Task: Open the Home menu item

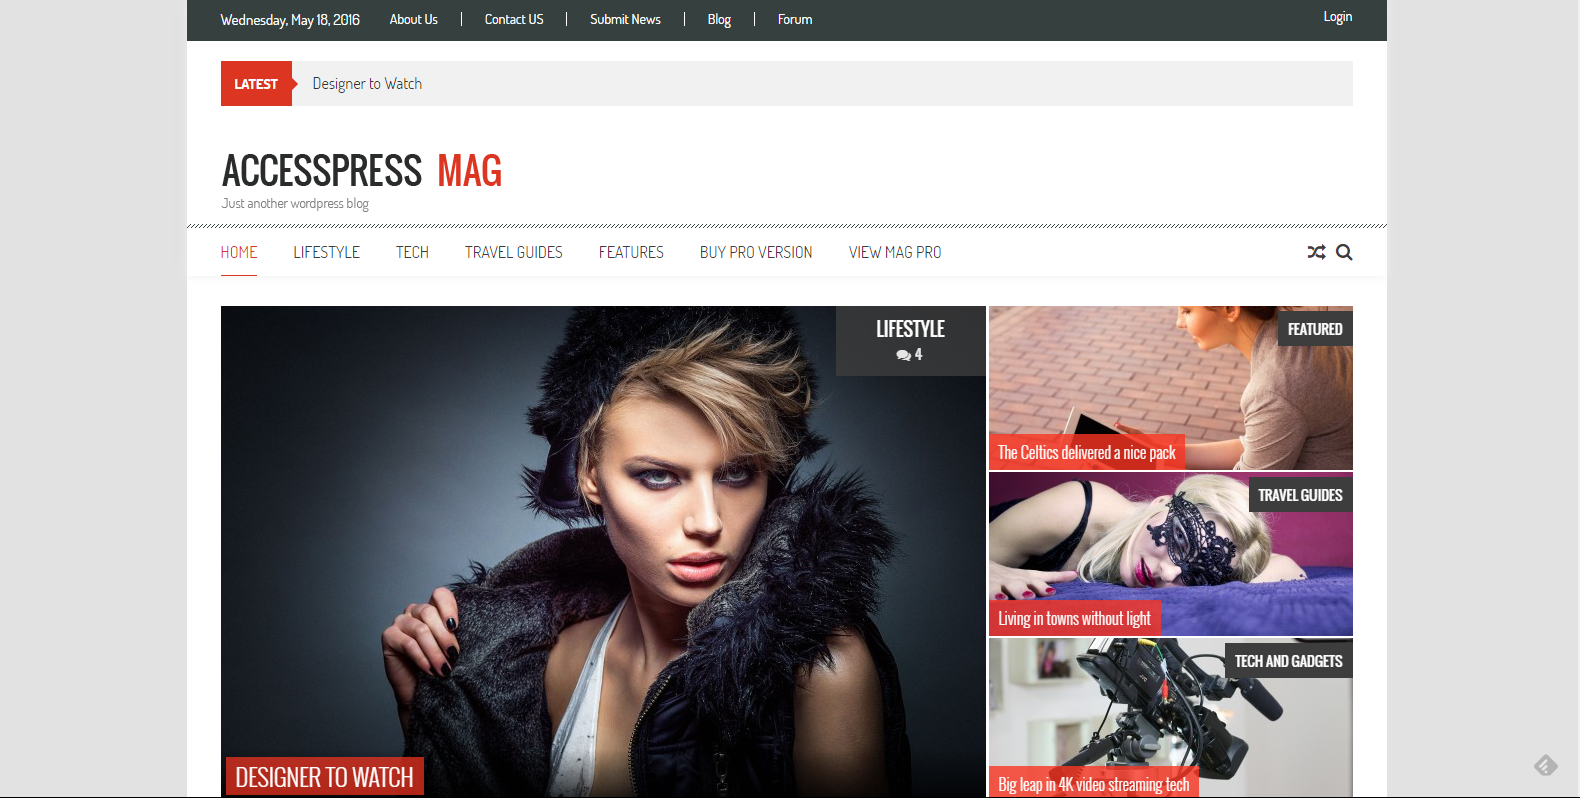Action: 239,252
